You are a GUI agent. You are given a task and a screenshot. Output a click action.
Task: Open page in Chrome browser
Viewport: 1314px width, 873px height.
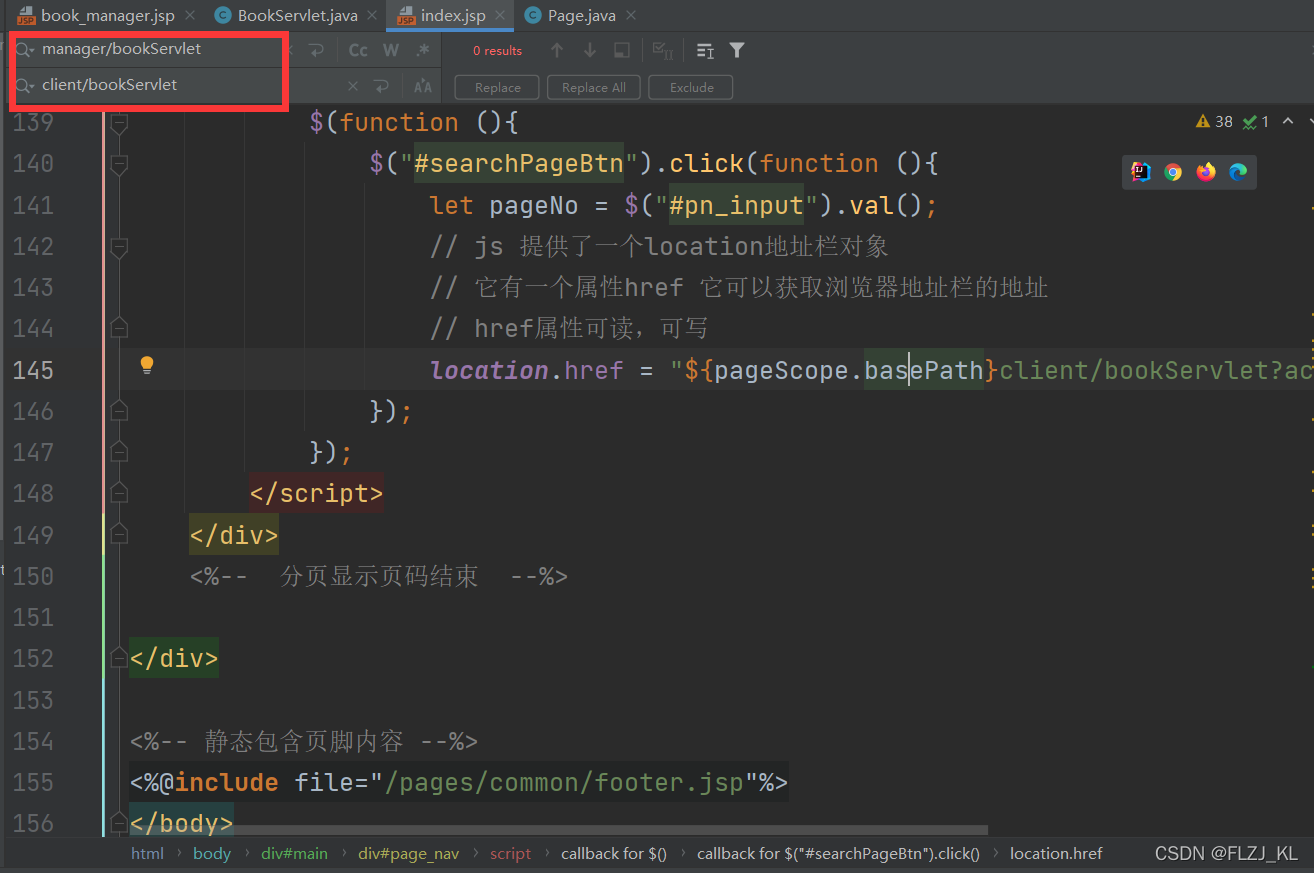tap(1173, 172)
